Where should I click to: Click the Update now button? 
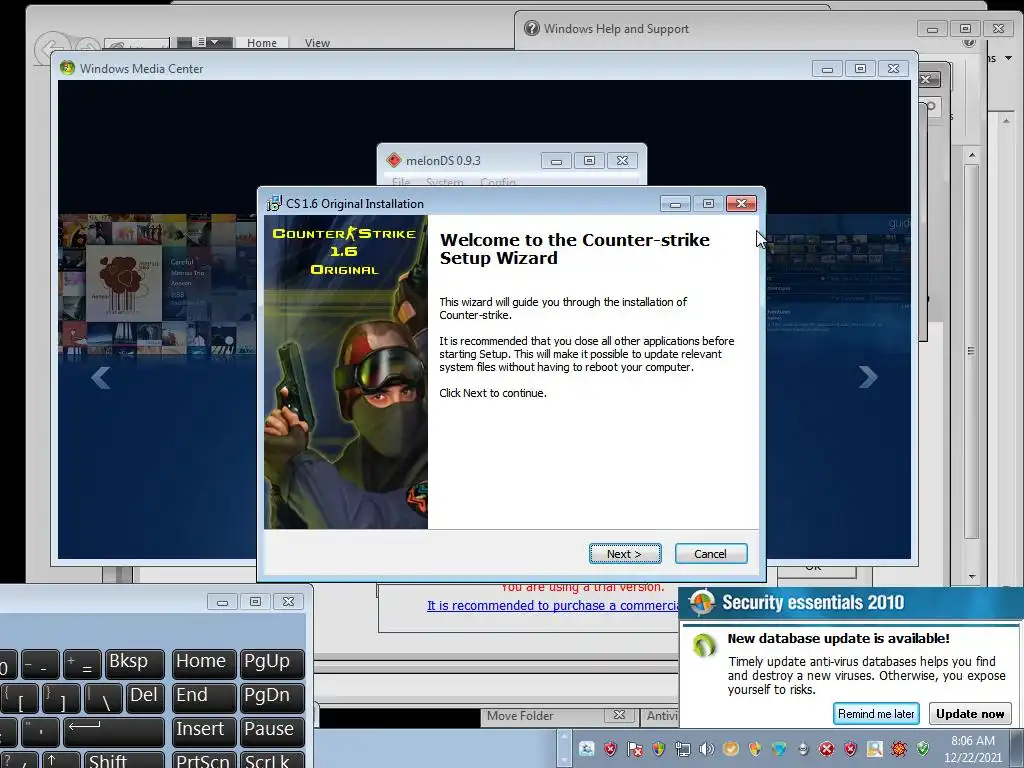[x=970, y=714]
